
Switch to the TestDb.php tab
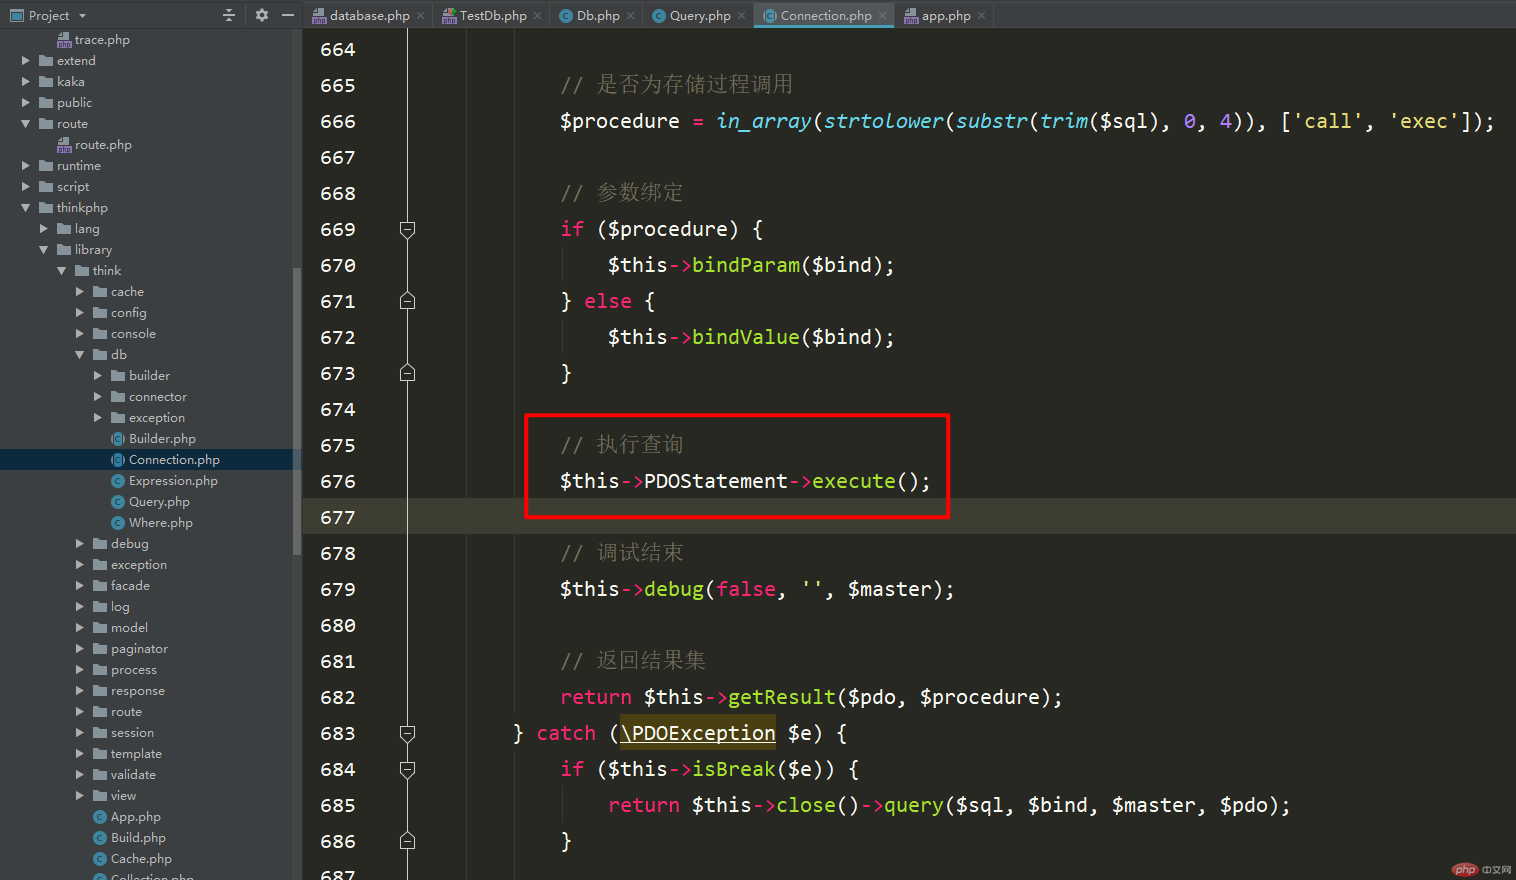493,15
